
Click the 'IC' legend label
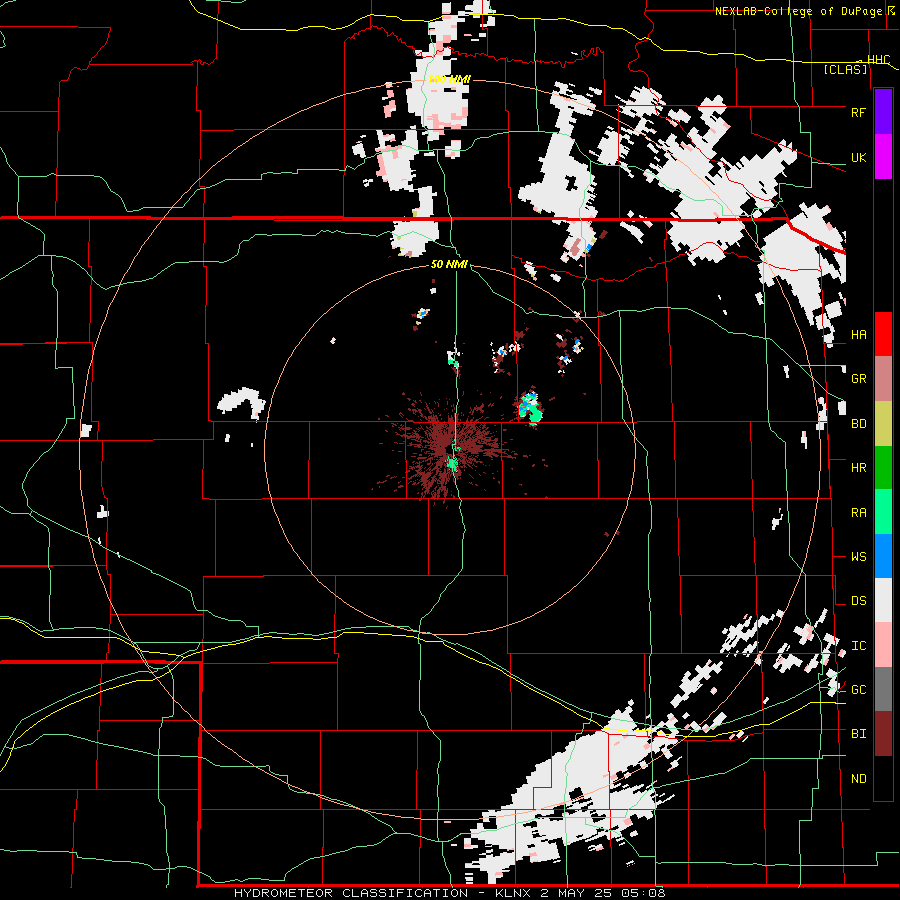(858, 646)
